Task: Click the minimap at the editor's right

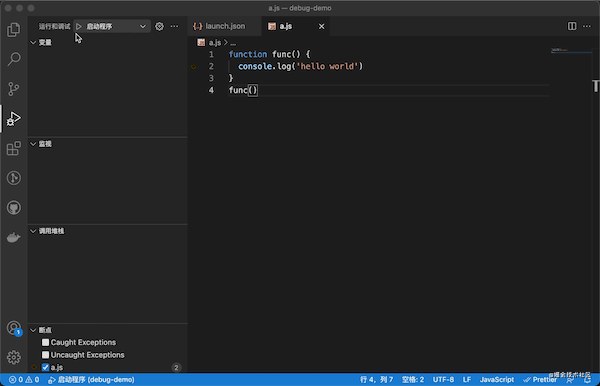Action: 571,51
